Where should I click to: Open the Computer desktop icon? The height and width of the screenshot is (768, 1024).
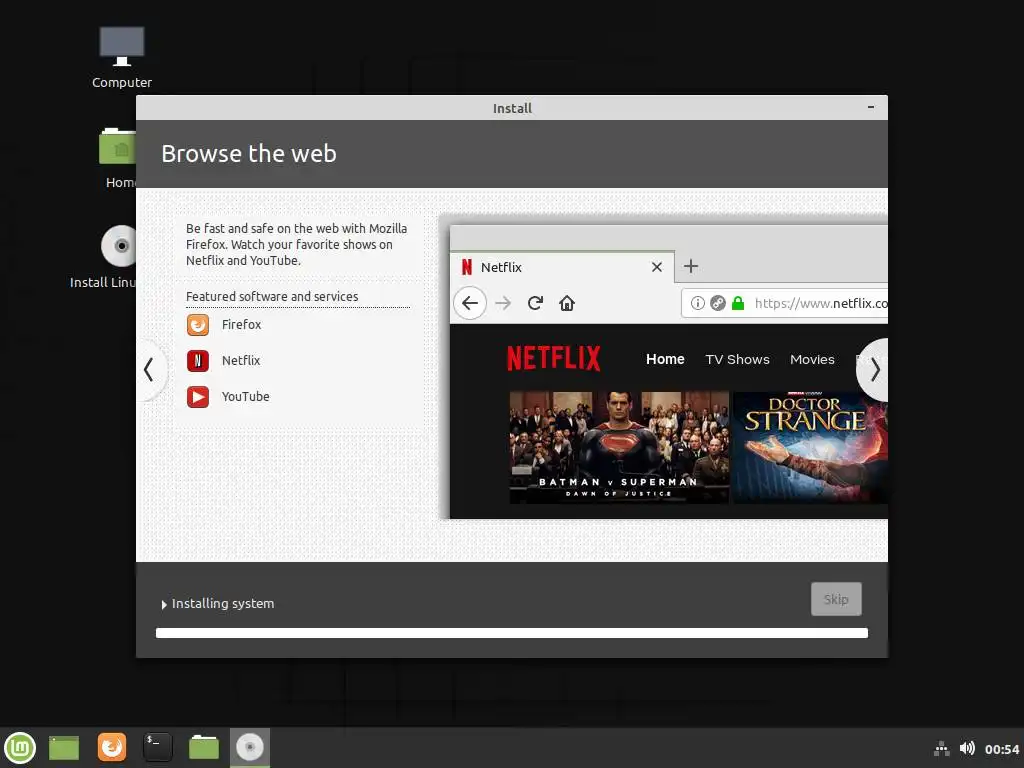121,57
